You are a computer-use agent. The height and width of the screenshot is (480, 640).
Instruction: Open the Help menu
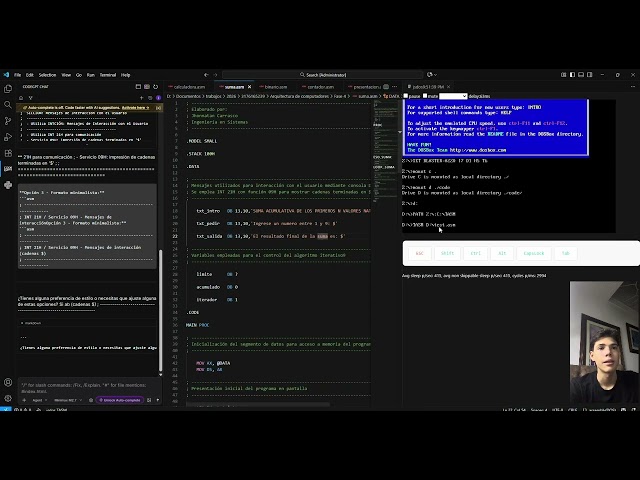point(126,75)
